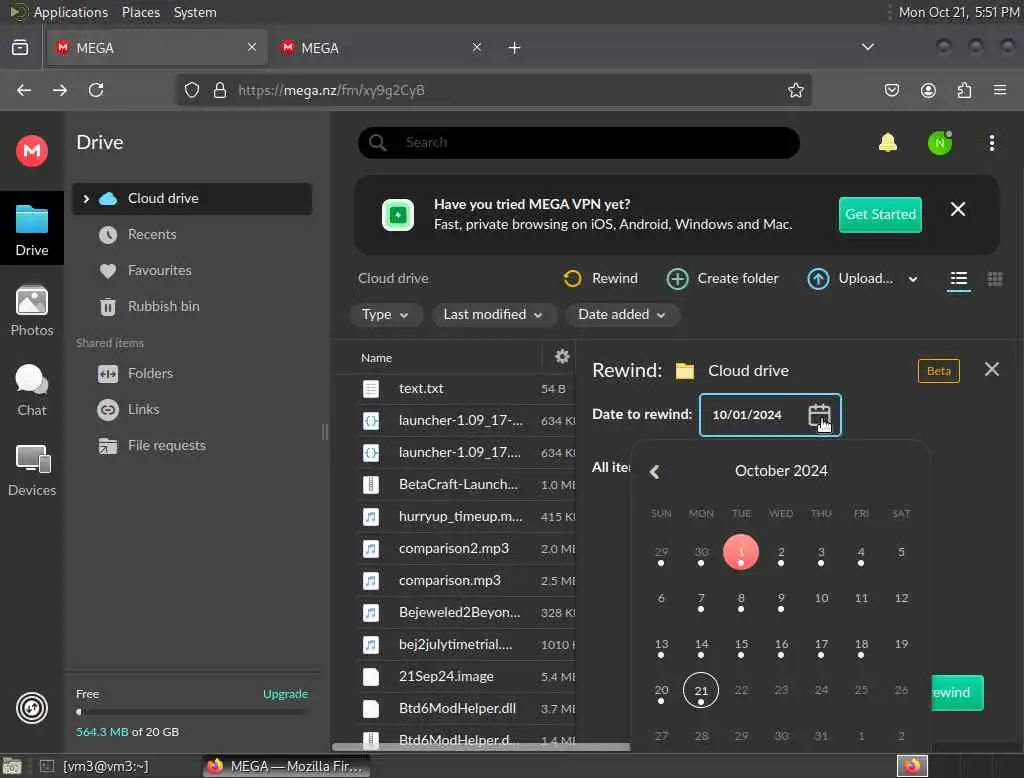Click the Date to rewind field
1024x778 pixels.
coord(770,415)
